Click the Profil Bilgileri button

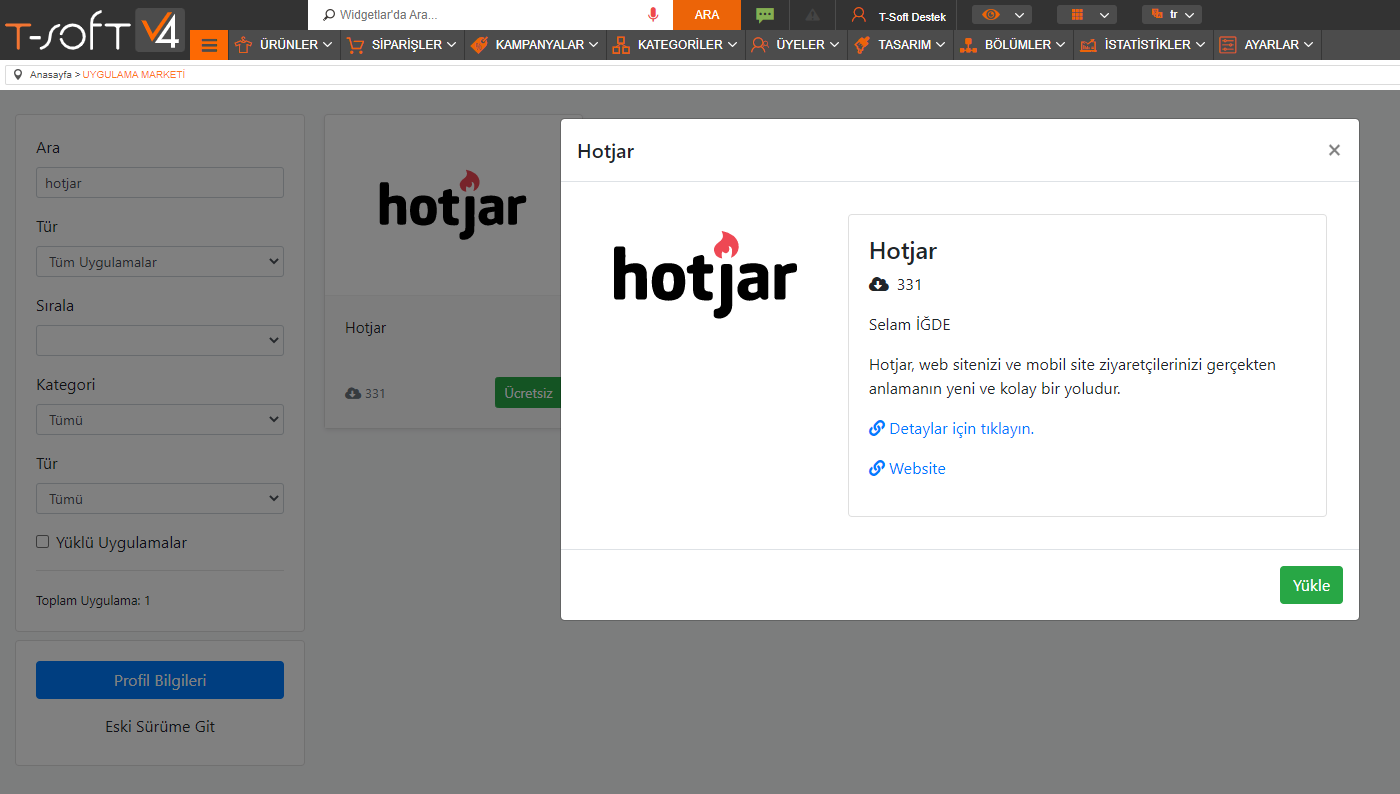pyautogui.click(x=160, y=680)
